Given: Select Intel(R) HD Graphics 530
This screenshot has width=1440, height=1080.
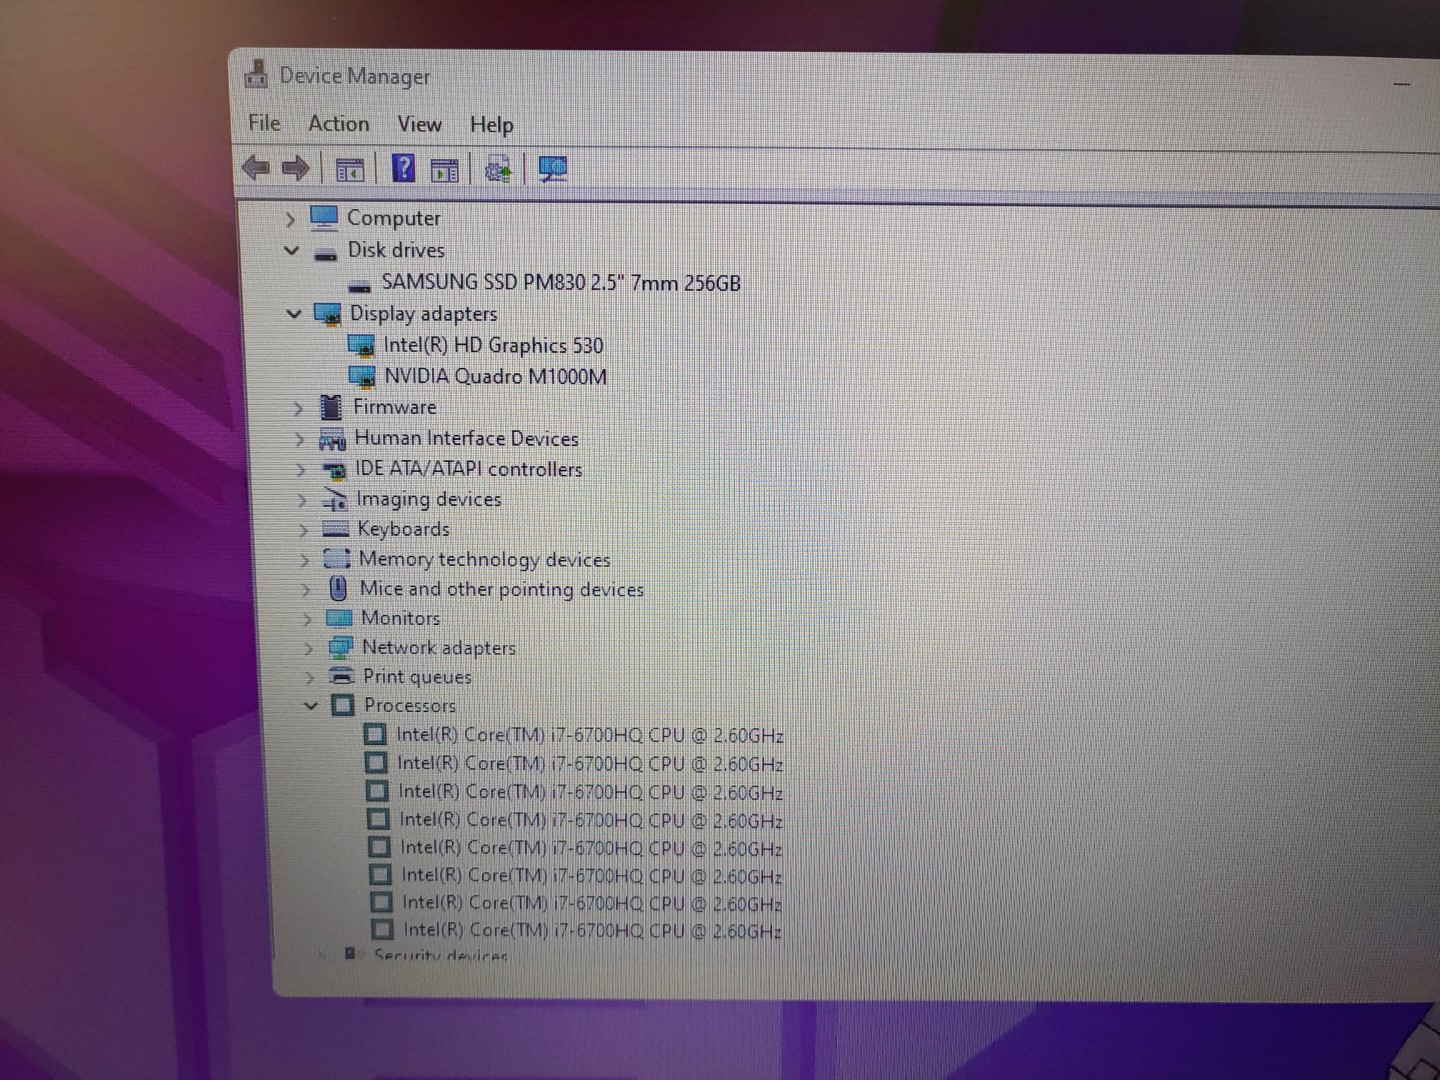Looking at the screenshot, I should click(x=493, y=345).
